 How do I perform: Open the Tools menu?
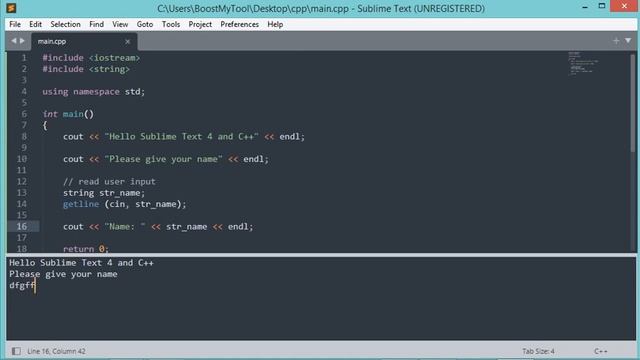point(171,24)
